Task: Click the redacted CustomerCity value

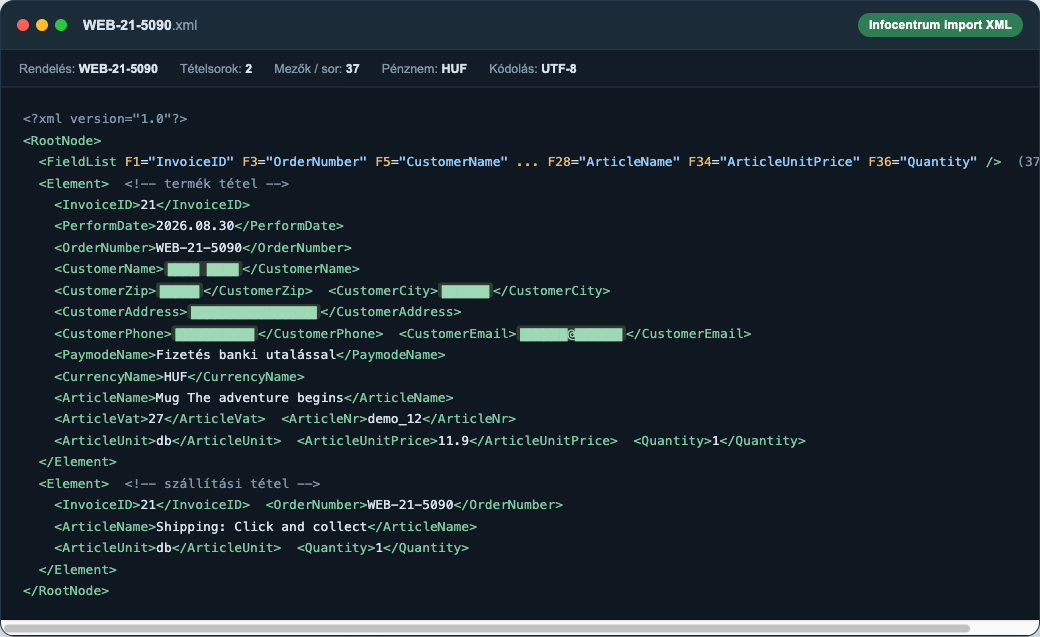Action: (466, 291)
